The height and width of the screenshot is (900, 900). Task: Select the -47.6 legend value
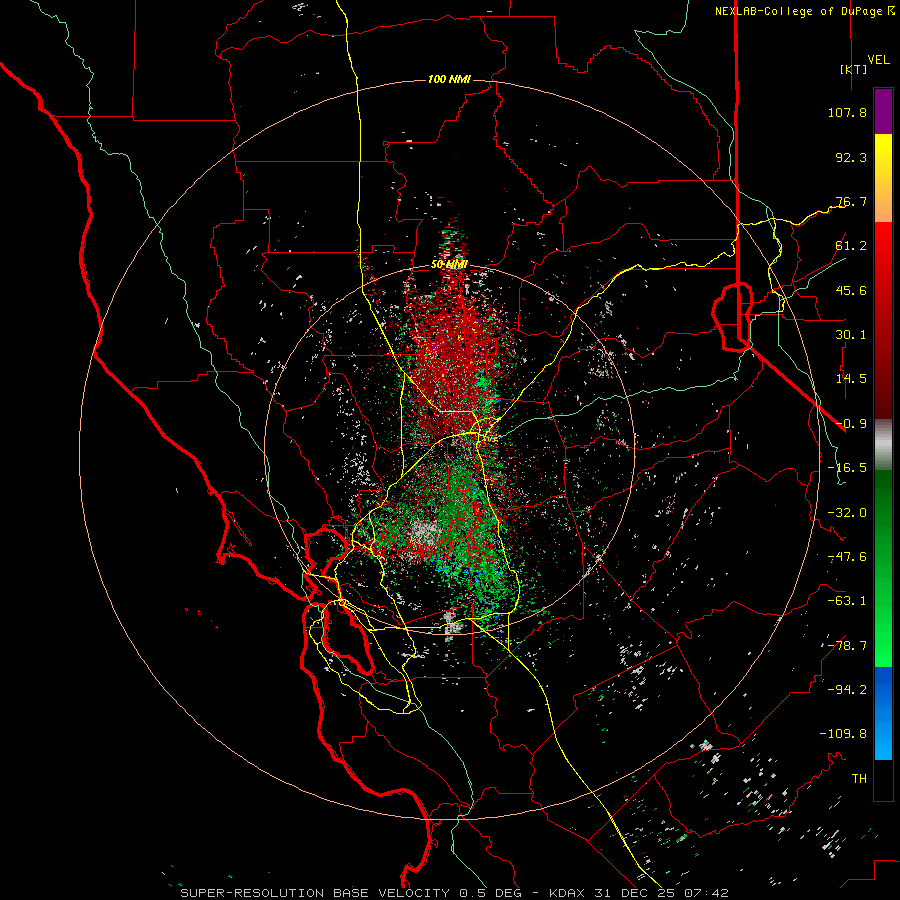pyautogui.click(x=847, y=557)
